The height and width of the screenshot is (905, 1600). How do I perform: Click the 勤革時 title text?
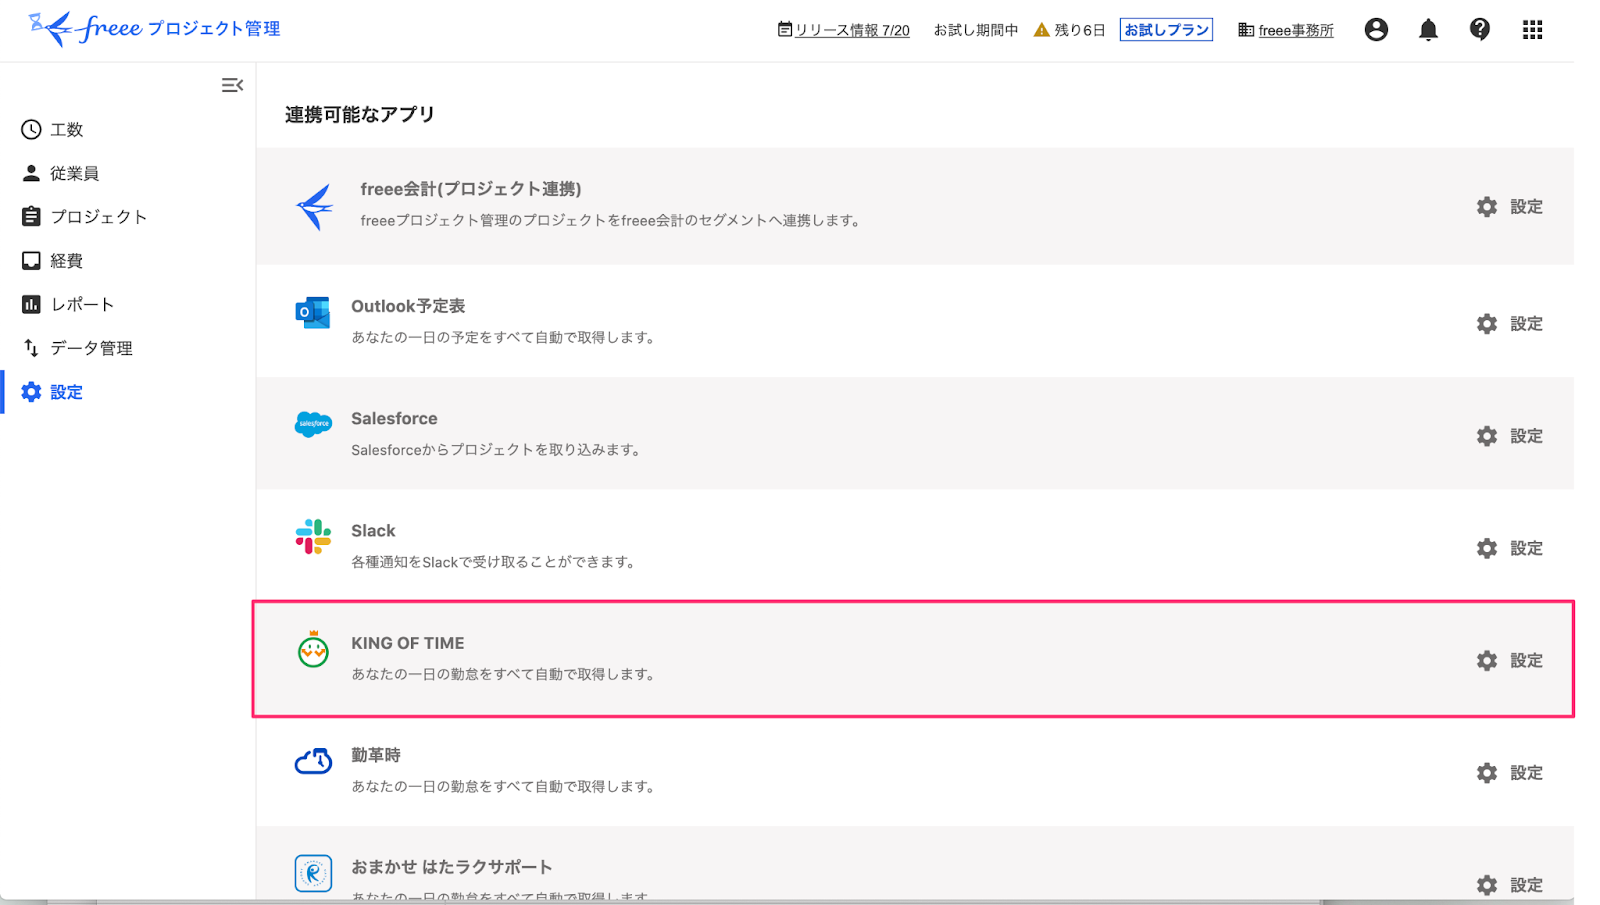(376, 755)
